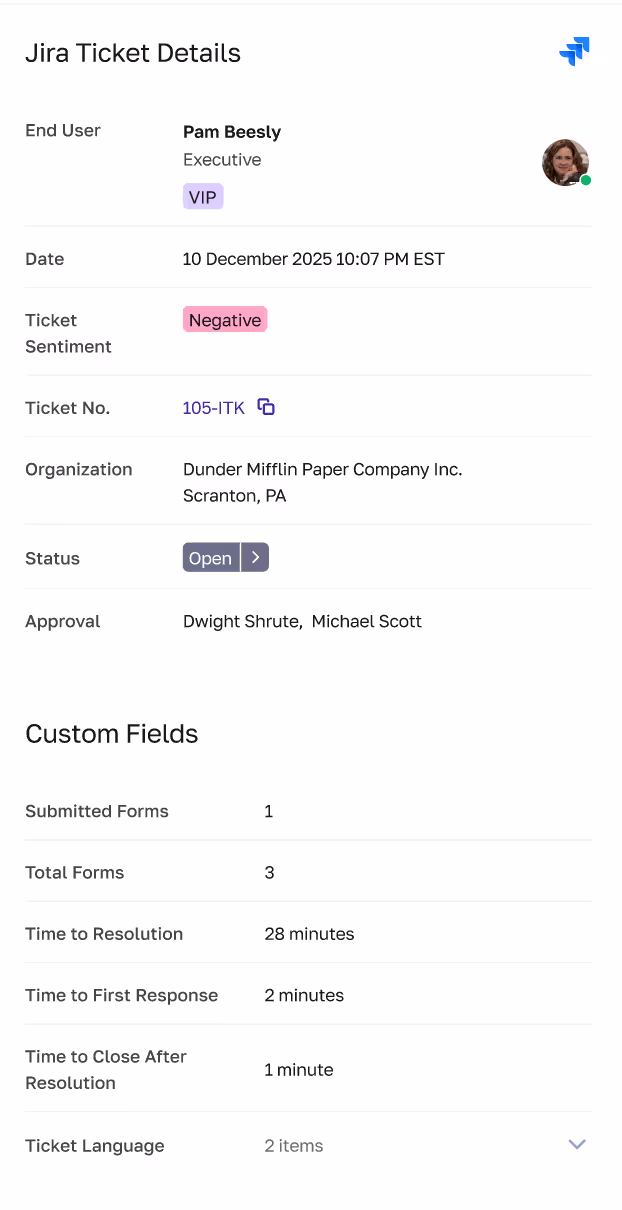Click the VIP badge

[x=203, y=197]
